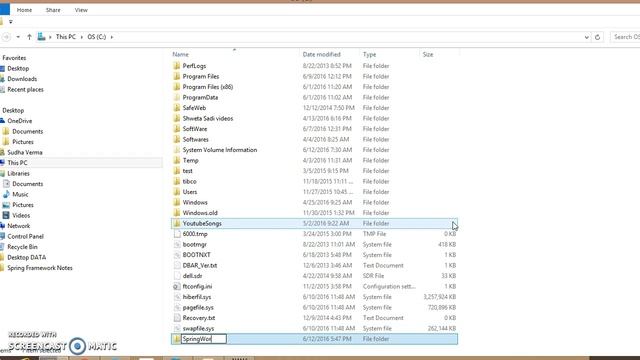Open the Share ribbon tab
The width and height of the screenshot is (640, 360).
[53, 10]
